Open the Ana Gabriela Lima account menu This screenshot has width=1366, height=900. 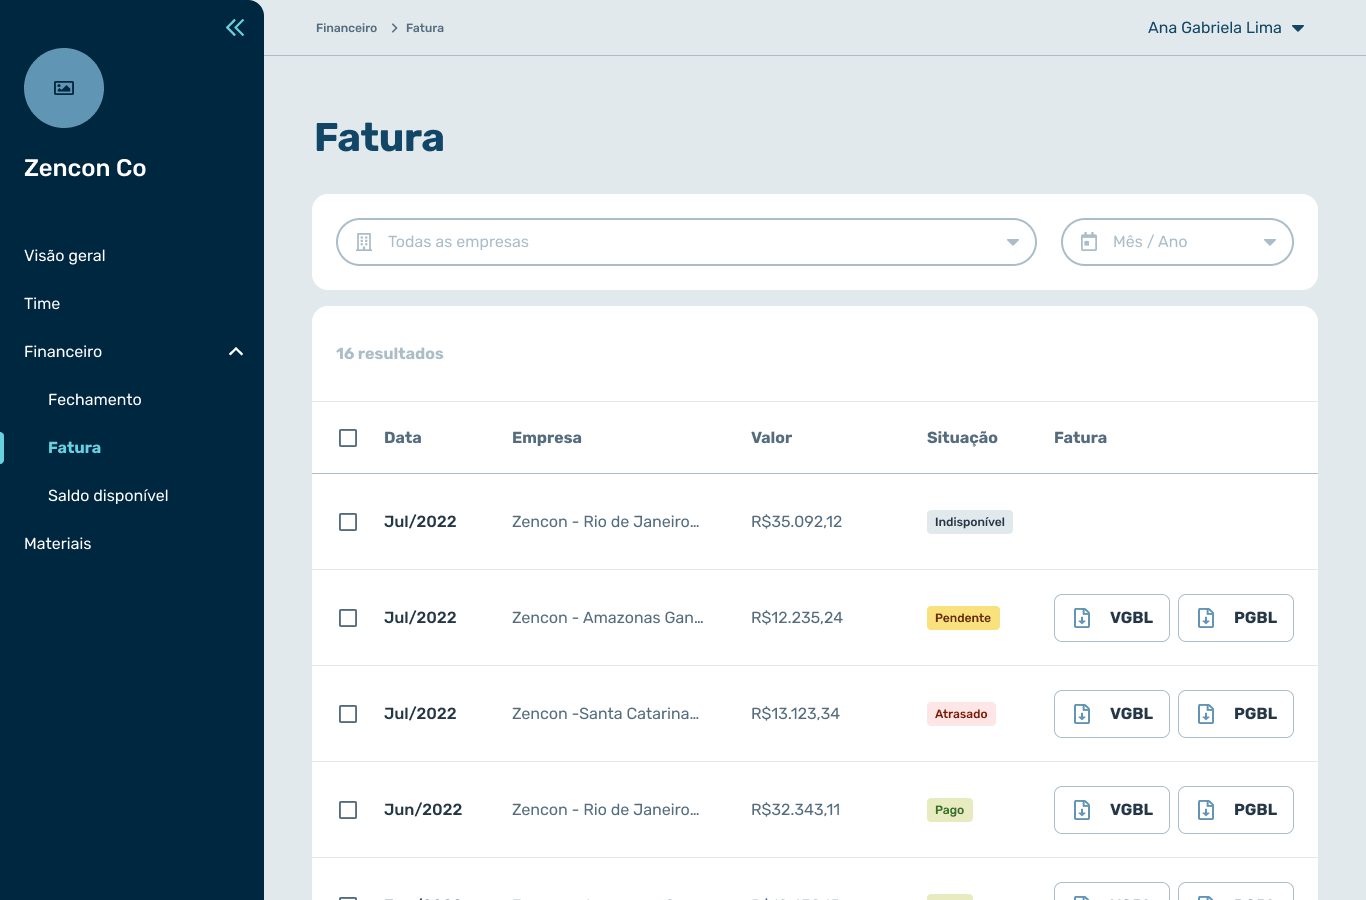pyautogui.click(x=1225, y=27)
